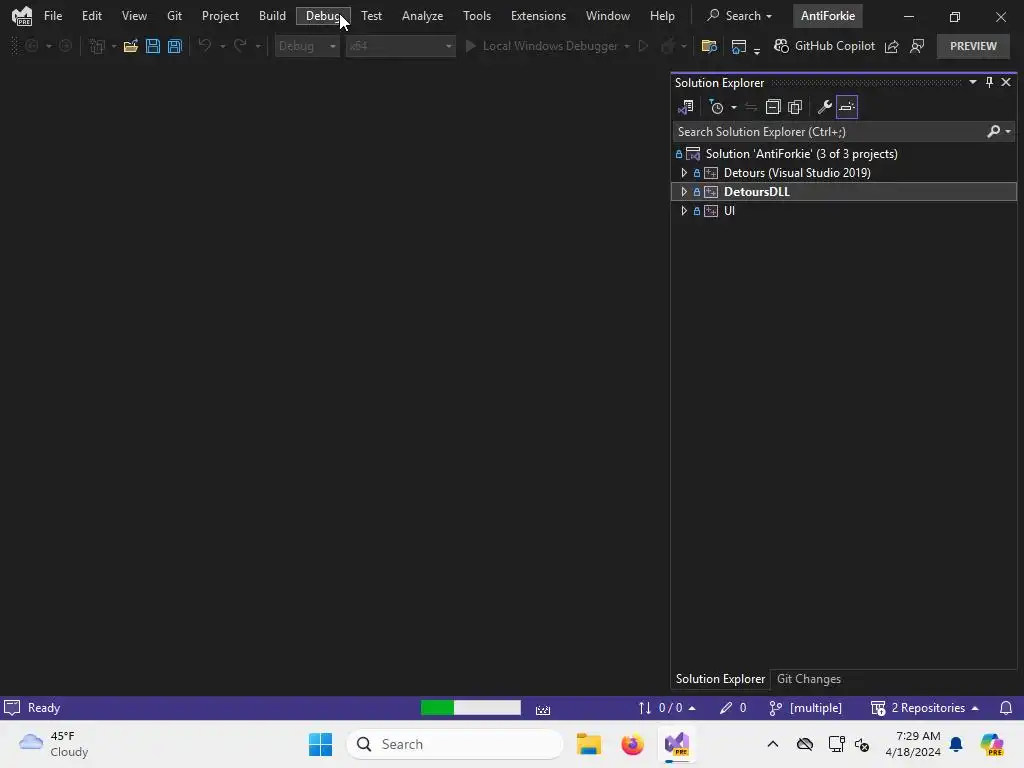Open the Debug configuration dropdown
Image resolution: width=1024 pixels, height=768 pixels.
(x=307, y=46)
